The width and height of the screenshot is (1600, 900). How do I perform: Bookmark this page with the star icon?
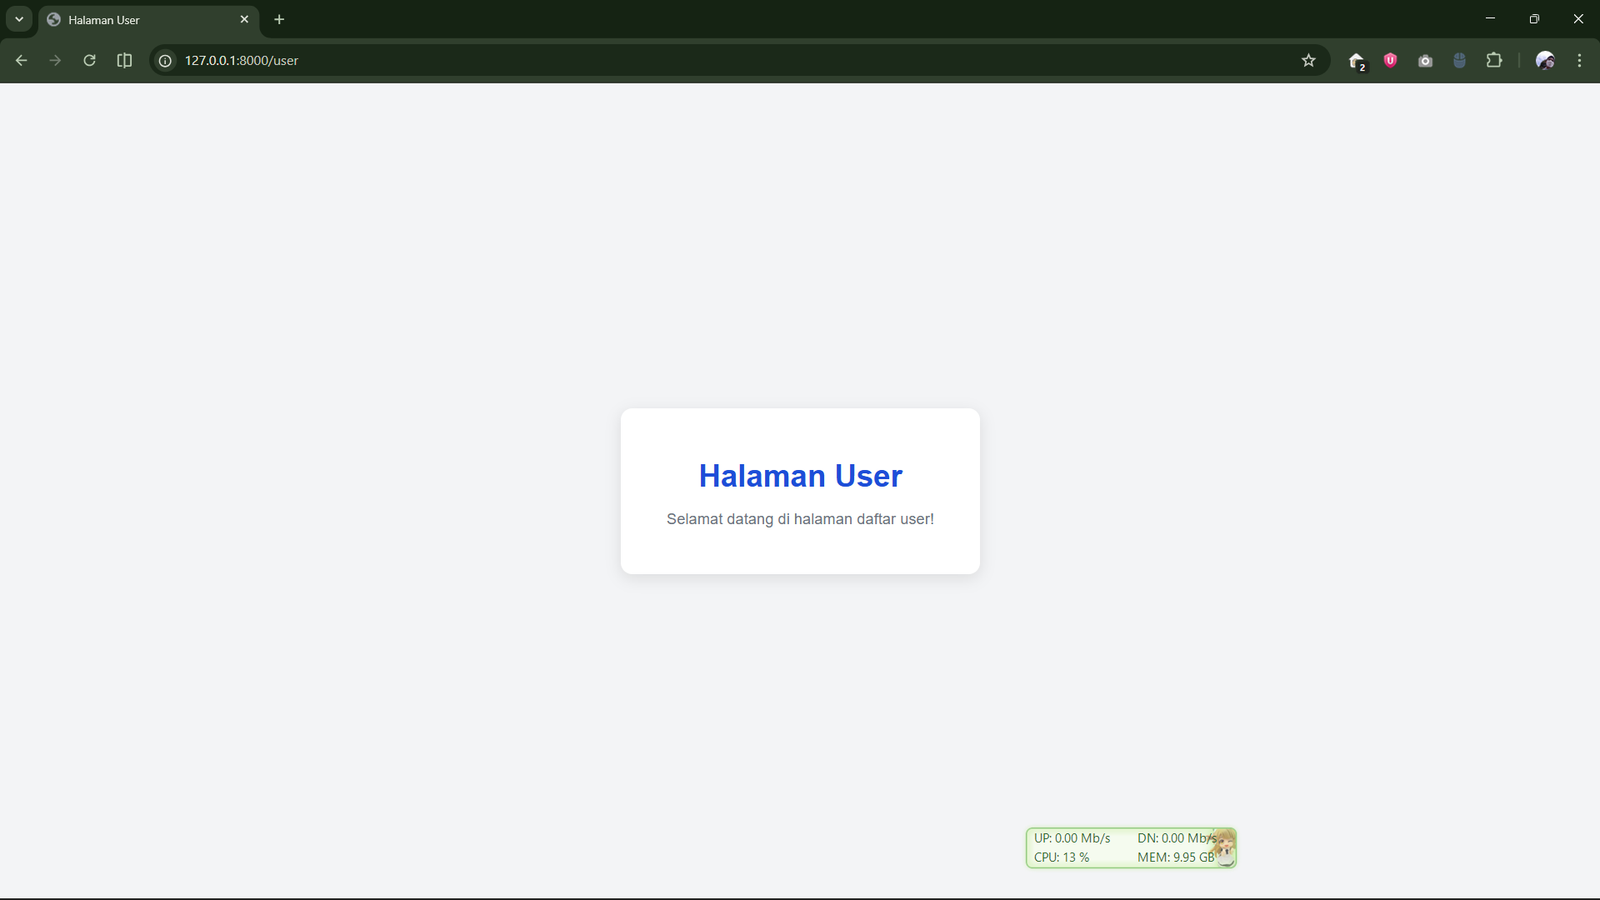click(x=1308, y=60)
